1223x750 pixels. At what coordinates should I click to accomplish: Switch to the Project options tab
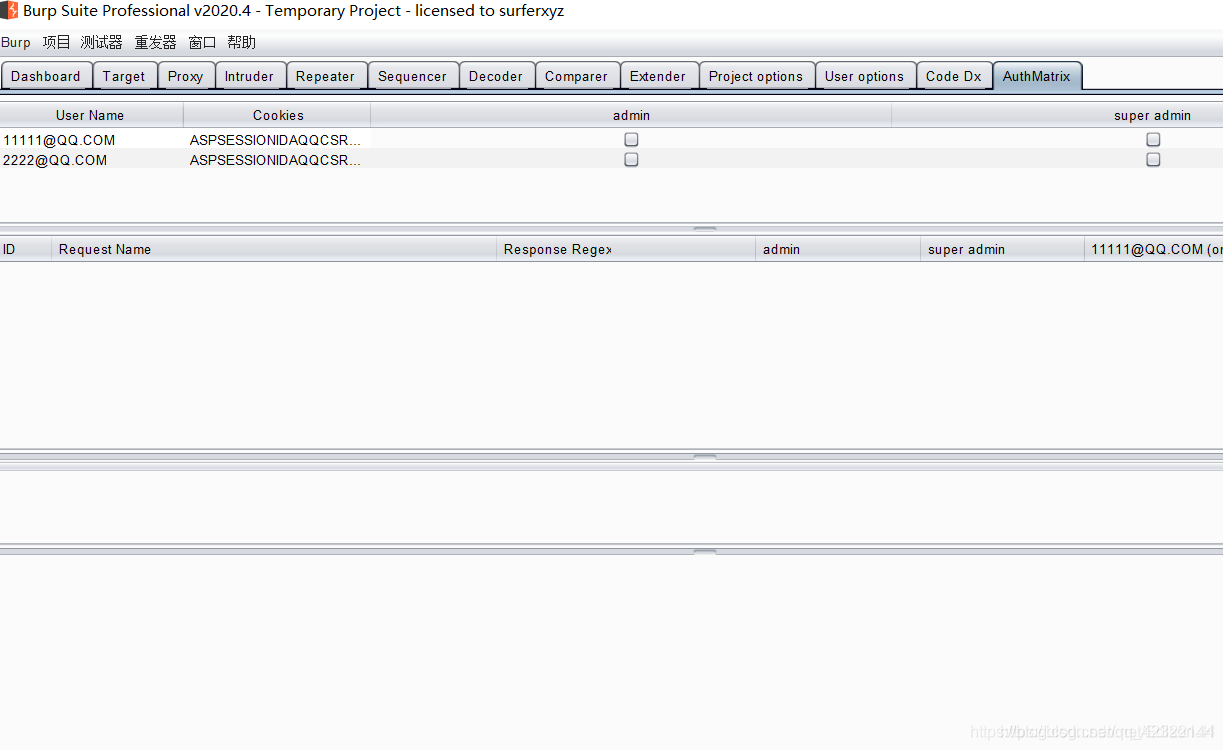pyautogui.click(x=756, y=76)
